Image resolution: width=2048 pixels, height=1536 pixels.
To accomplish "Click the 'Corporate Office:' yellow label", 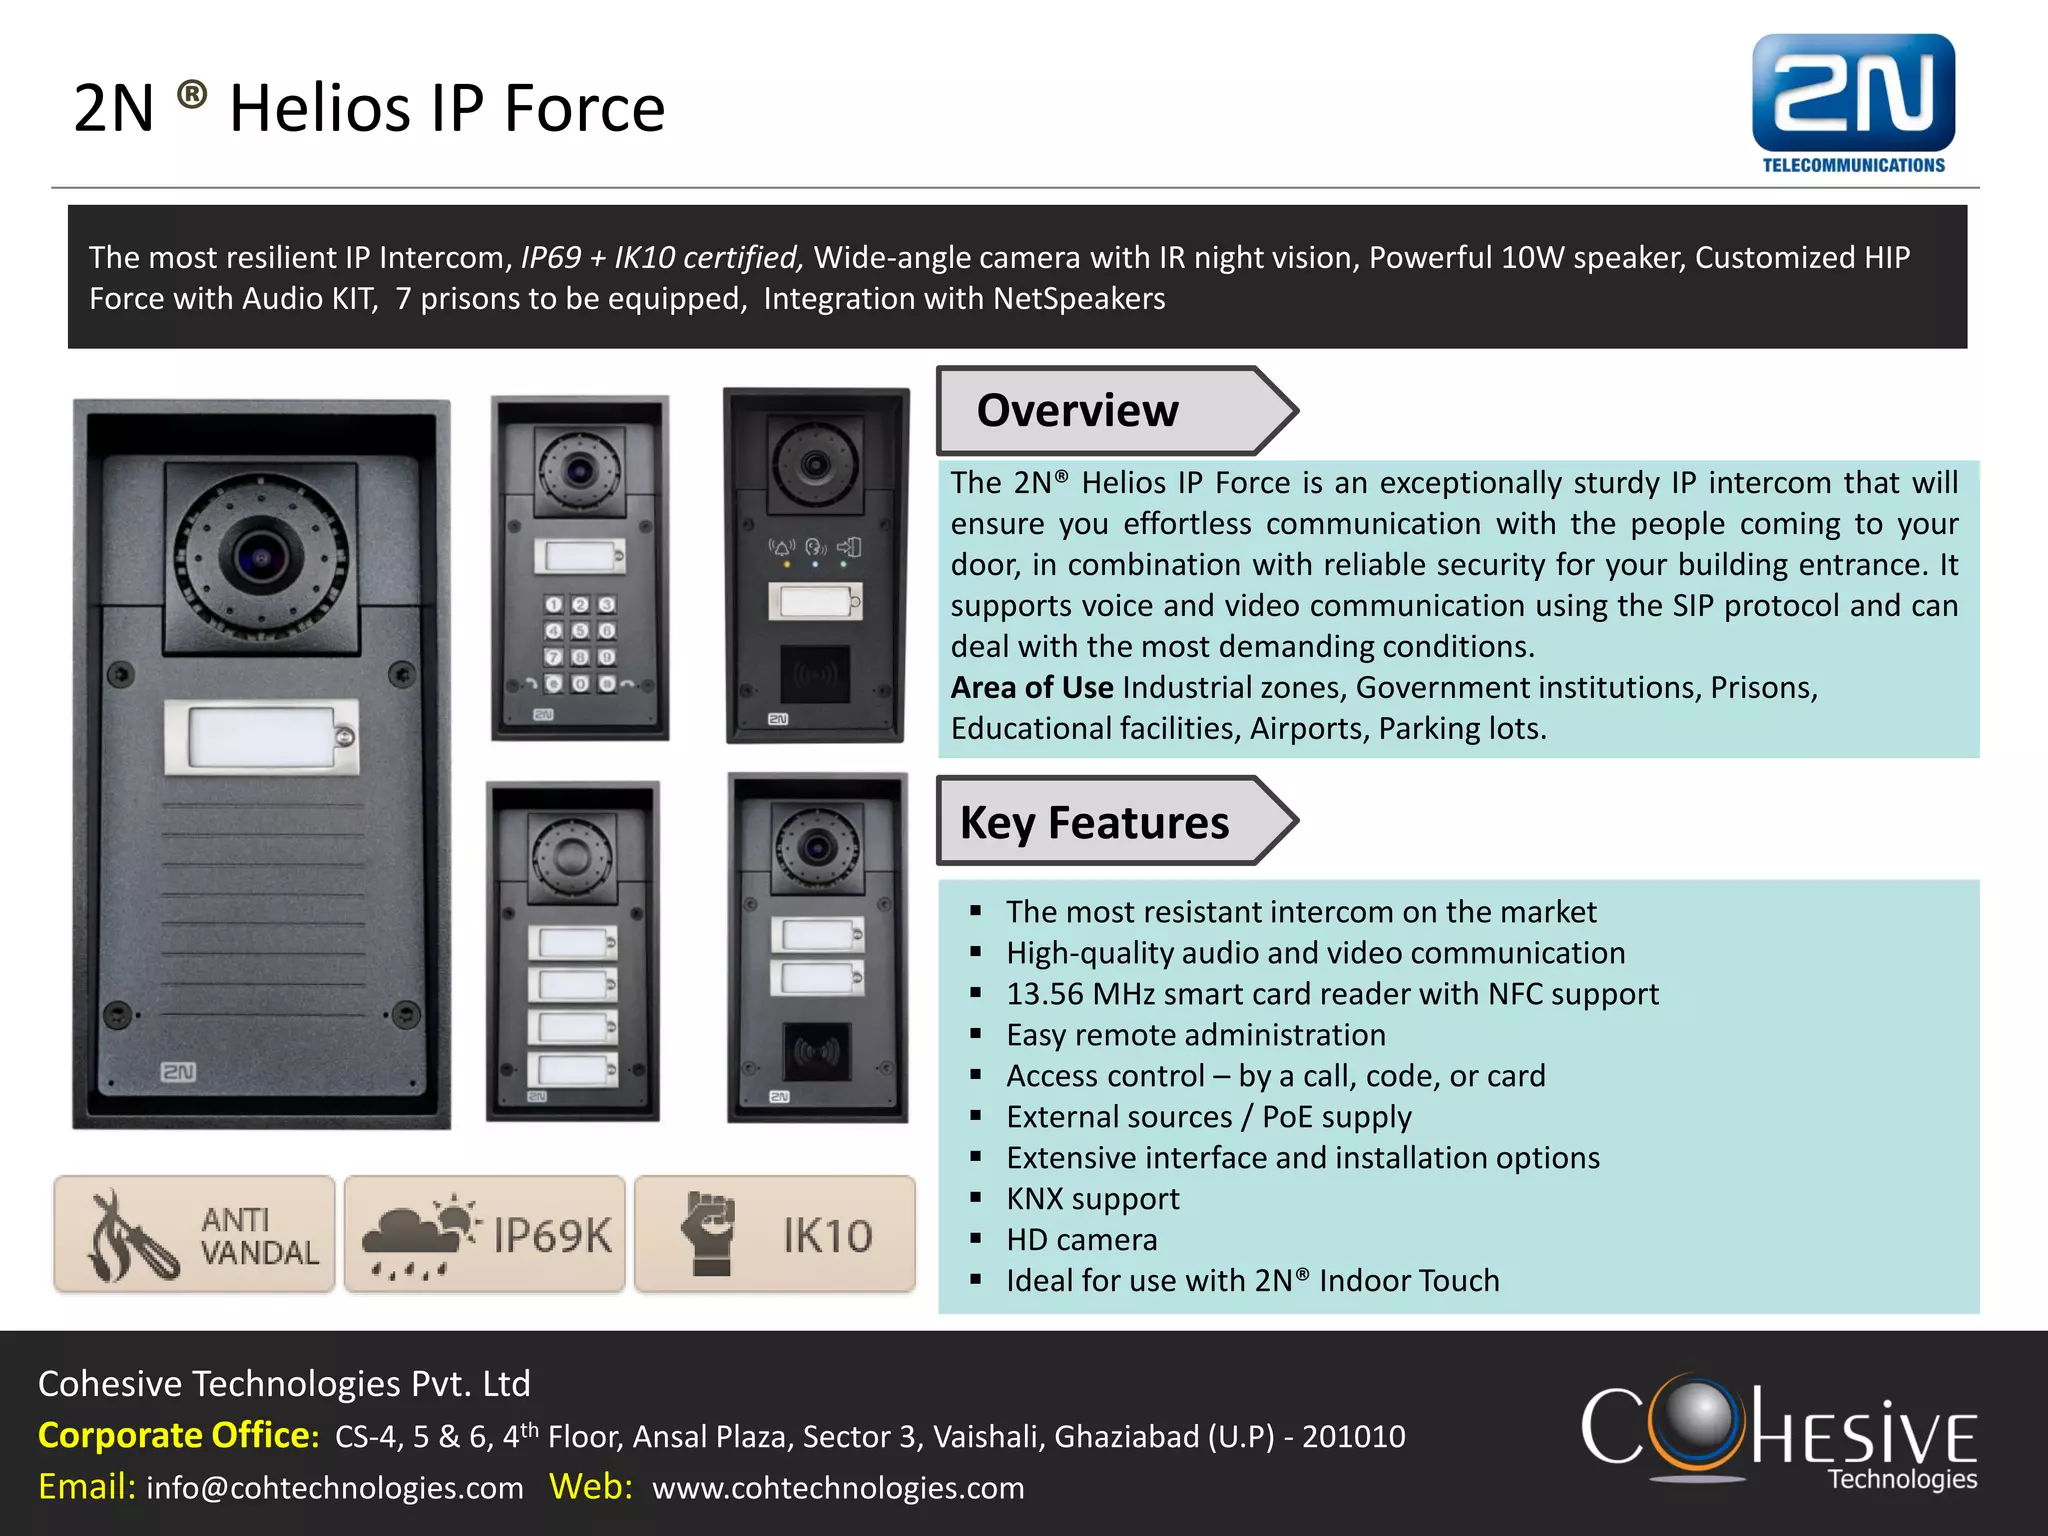I will coord(179,1435).
